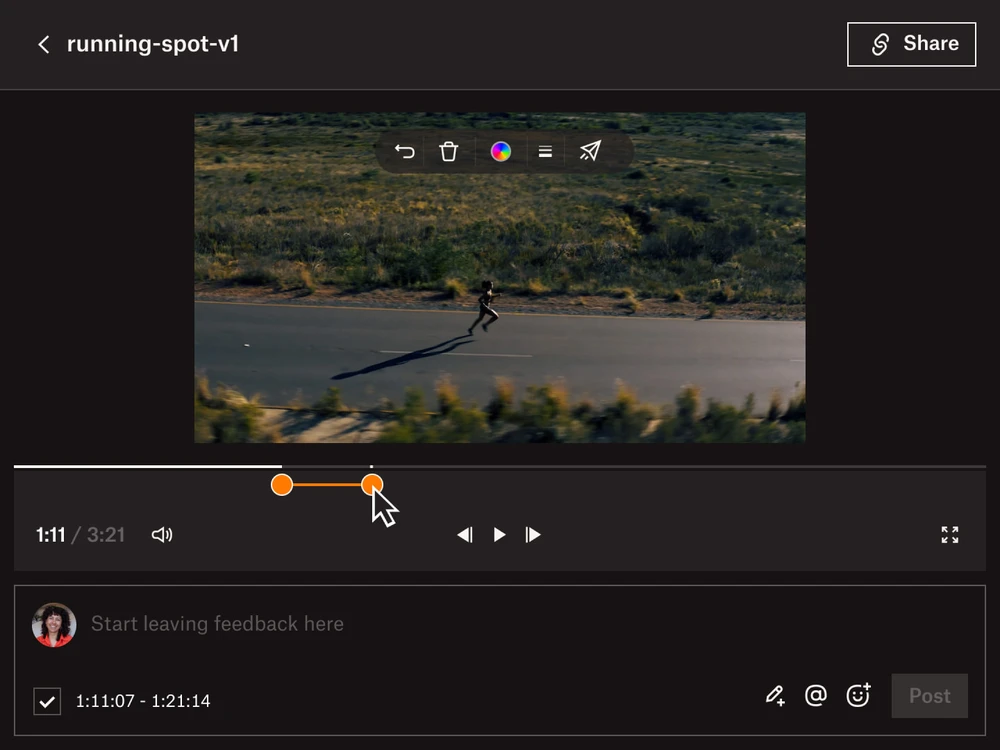The image size is (1000, 750).
Task: Open the color wheel picker
Action: tap(500, 151)
